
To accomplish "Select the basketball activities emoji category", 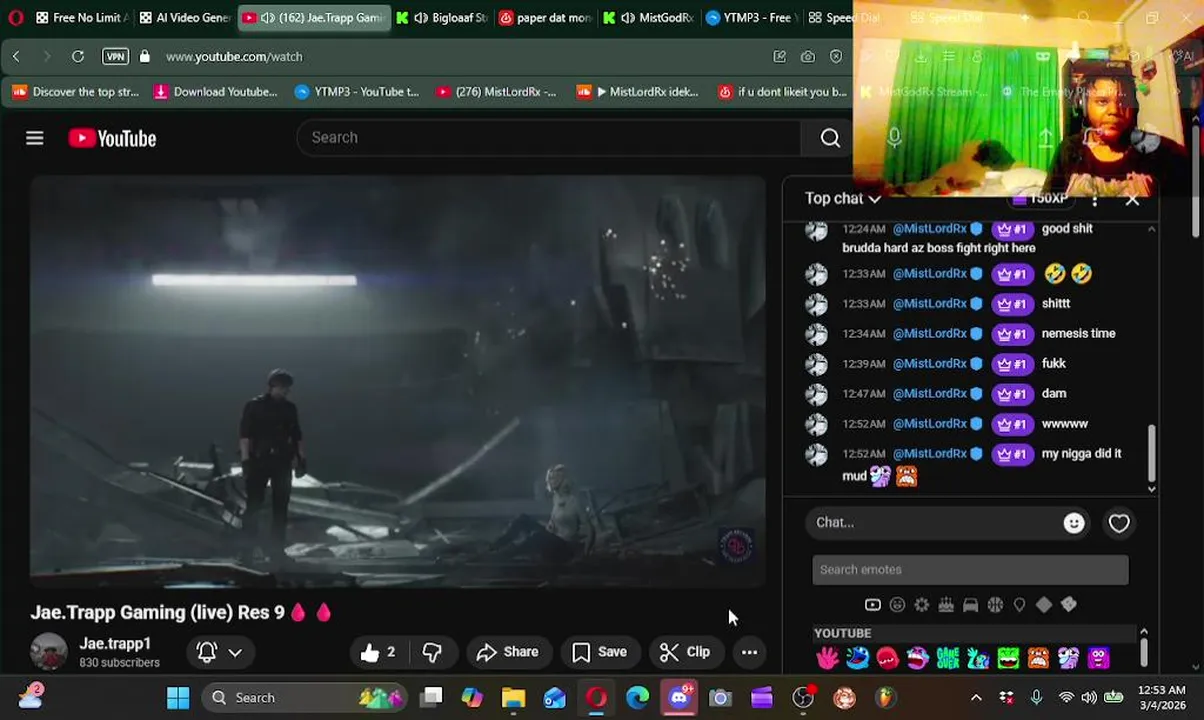I will [x=995, y=605].
